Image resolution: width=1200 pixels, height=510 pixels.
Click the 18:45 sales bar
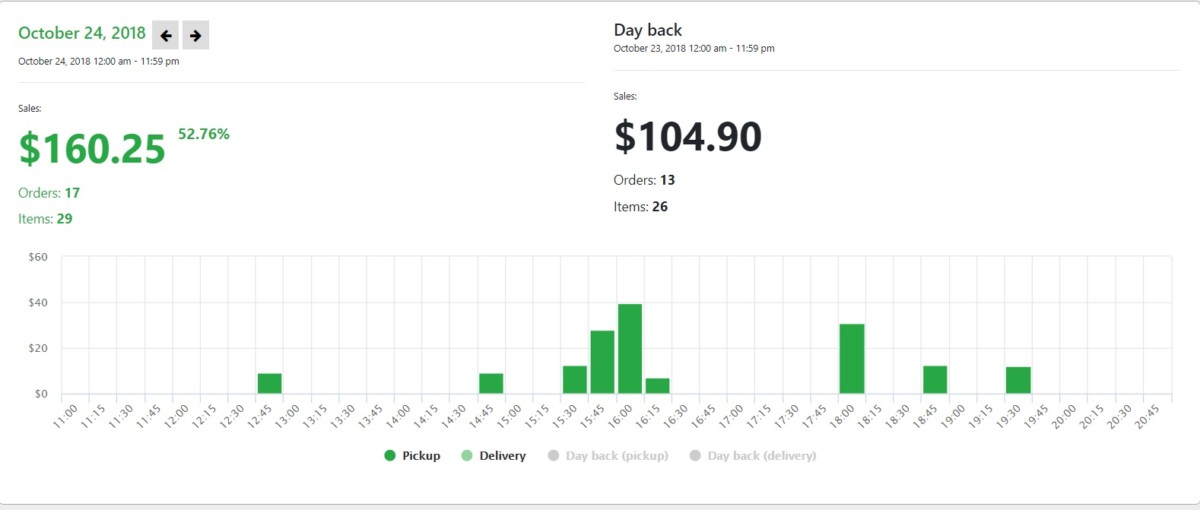pyautogui.click(x=935, y=379)
